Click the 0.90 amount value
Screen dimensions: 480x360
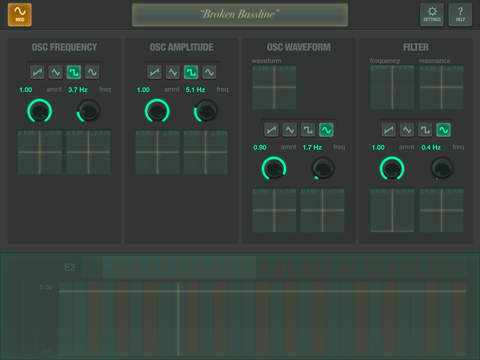click(260, 147)
